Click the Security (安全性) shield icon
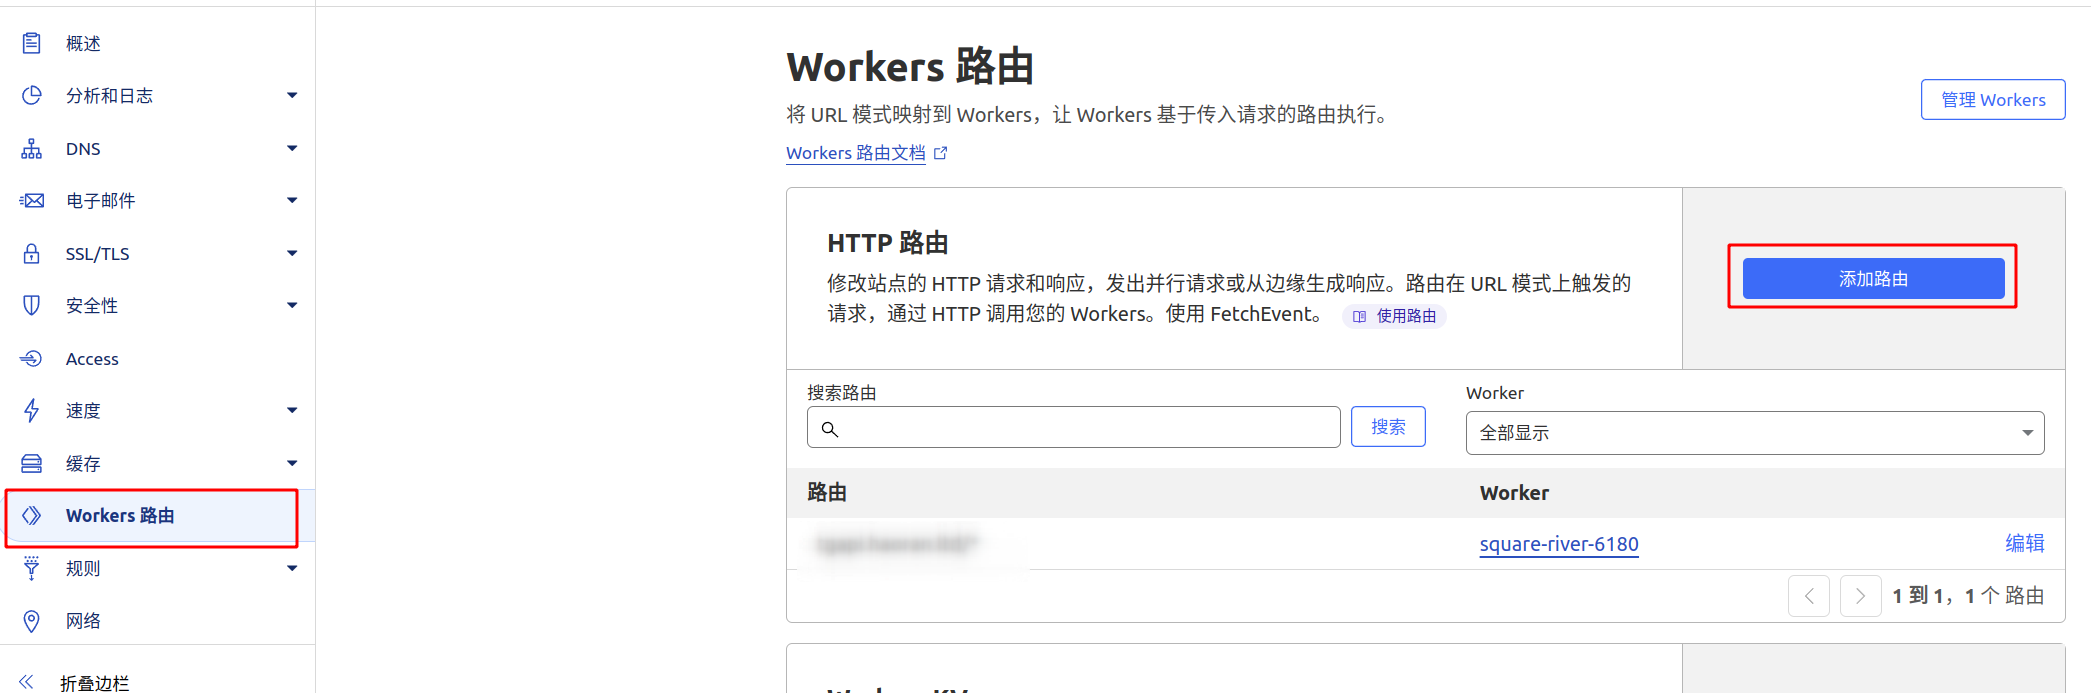This screenshot has width=2091, height=693. (32, 305)
